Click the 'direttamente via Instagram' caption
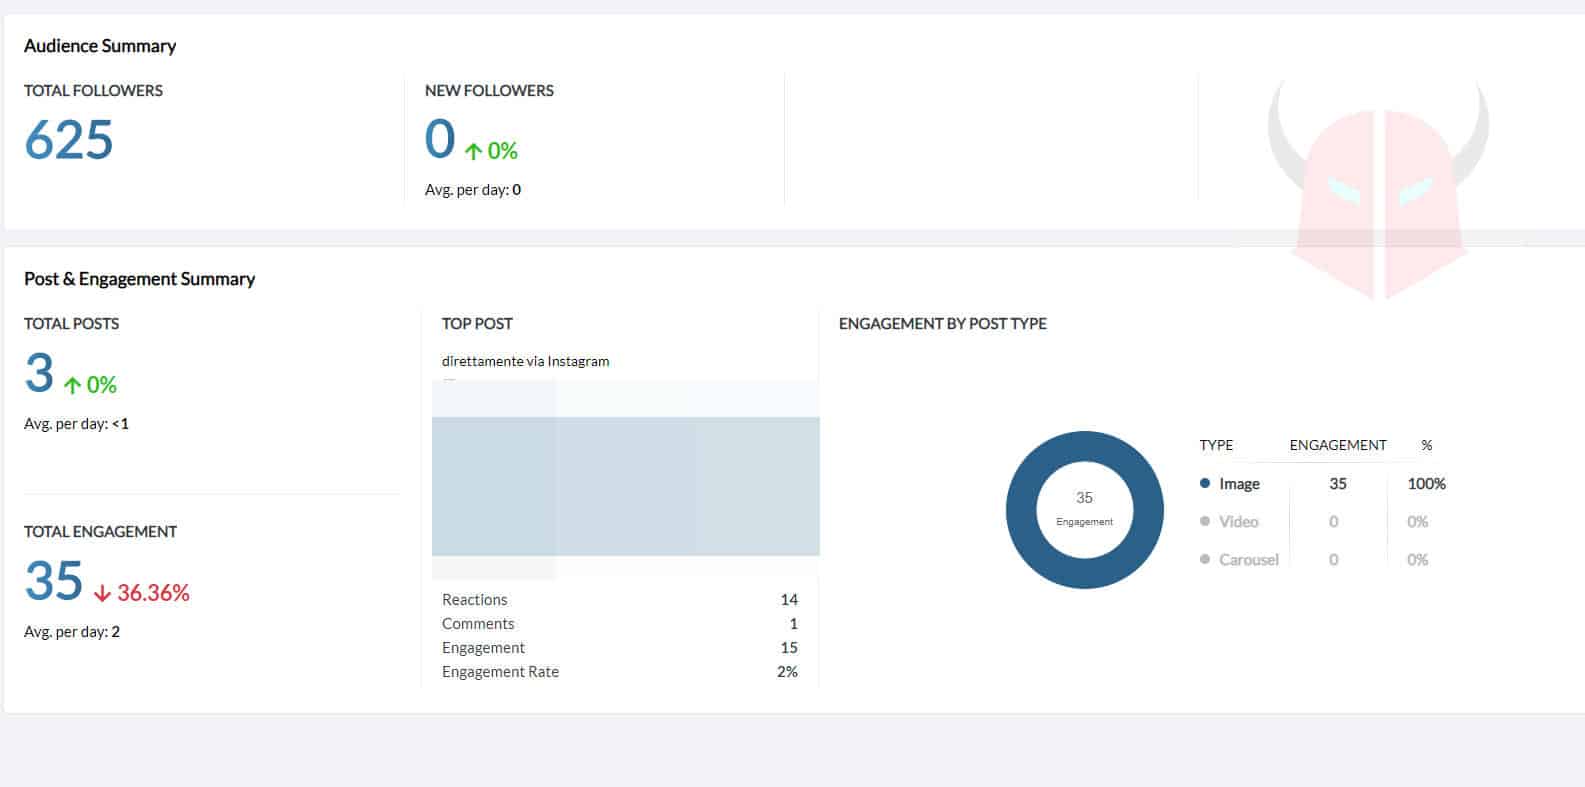This screenshot has height=787, width=1585. click(525, 361)
